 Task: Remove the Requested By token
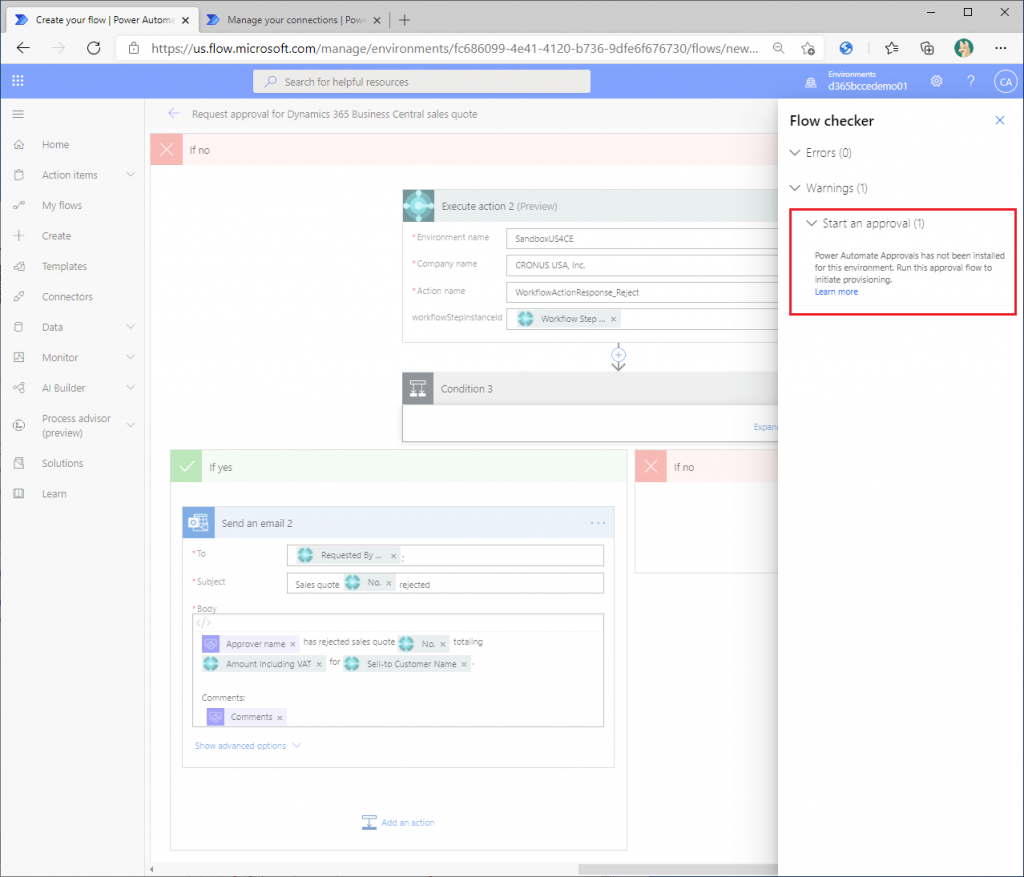pos(394,556)
